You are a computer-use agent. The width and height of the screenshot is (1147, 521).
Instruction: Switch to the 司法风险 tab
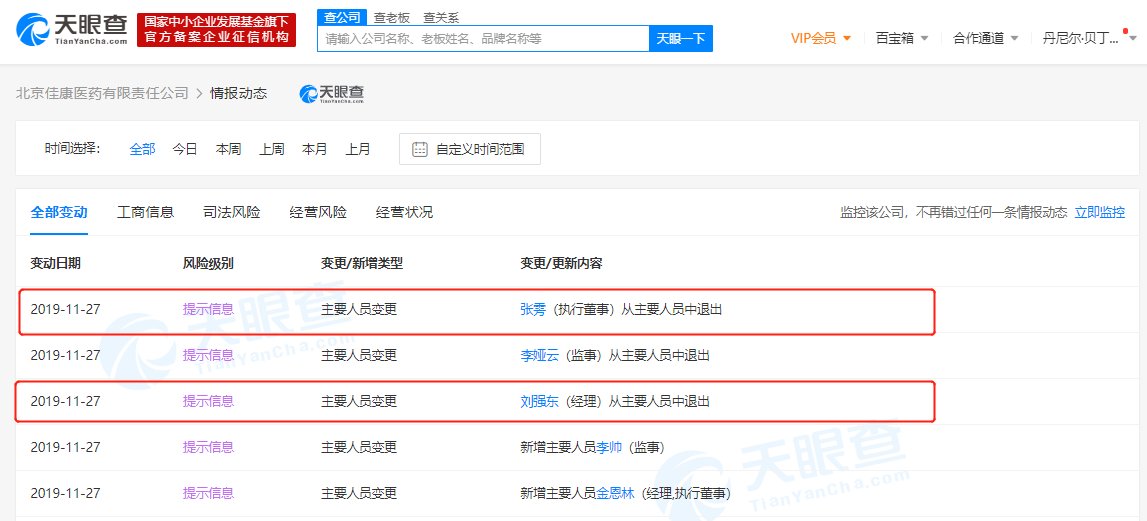click(231, 212)
